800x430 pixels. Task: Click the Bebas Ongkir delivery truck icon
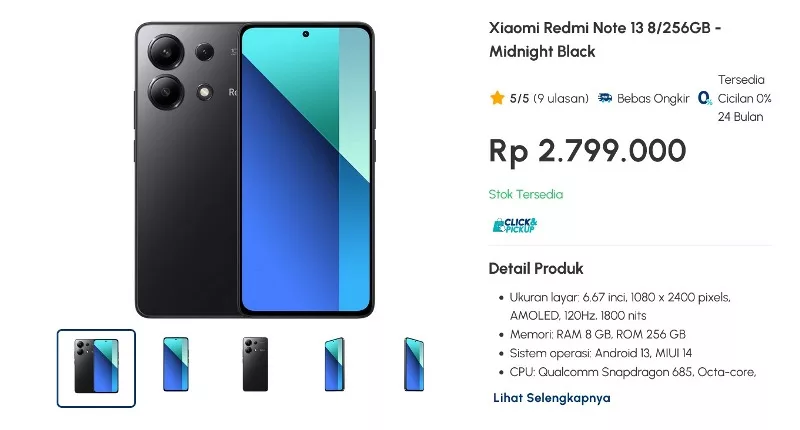(x=605, y=98)
